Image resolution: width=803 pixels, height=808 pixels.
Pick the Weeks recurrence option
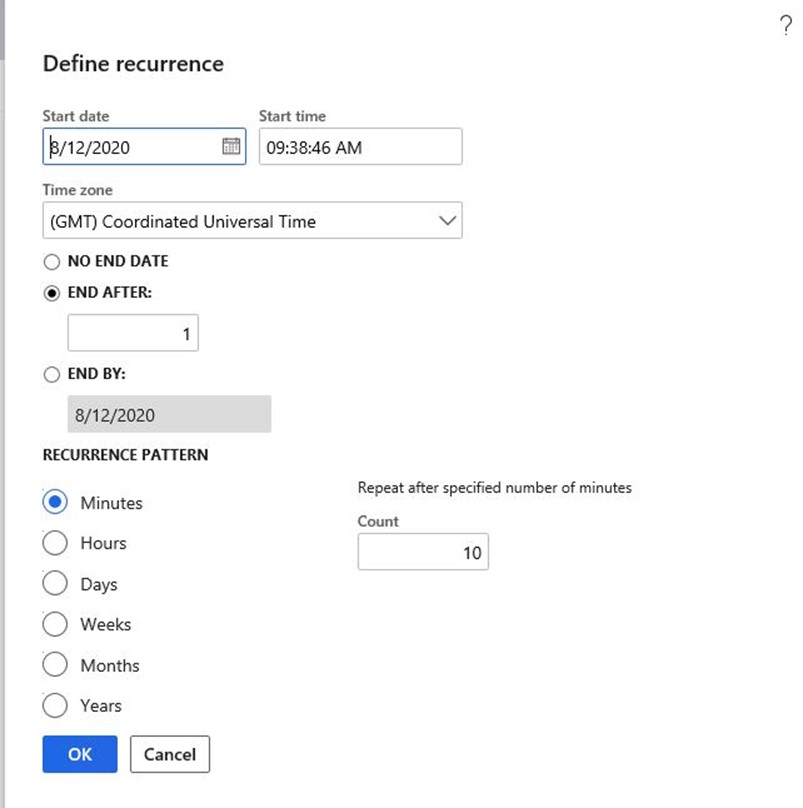[55, 624]
